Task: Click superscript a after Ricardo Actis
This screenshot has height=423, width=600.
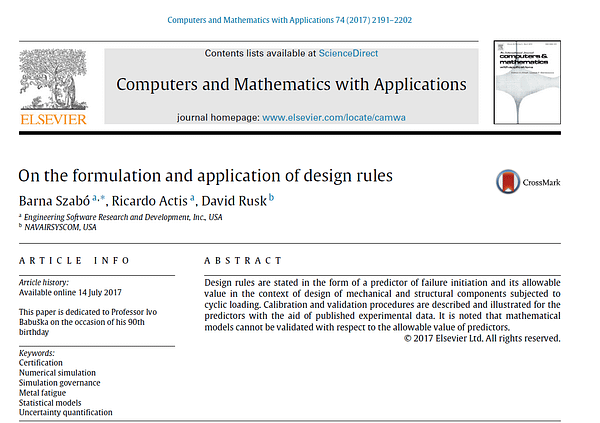Action: [192, 198]
